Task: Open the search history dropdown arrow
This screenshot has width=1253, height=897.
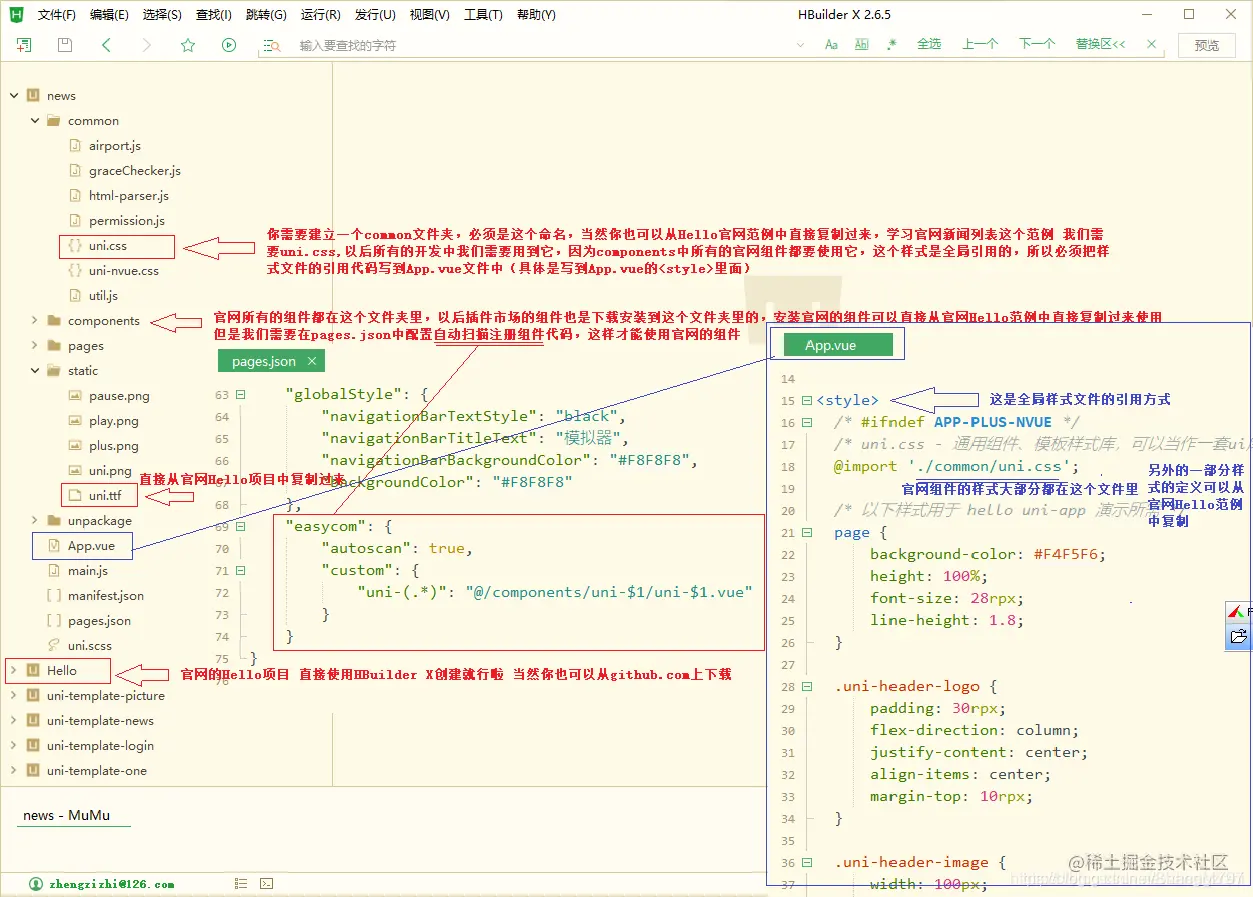Action: point(800,45)
